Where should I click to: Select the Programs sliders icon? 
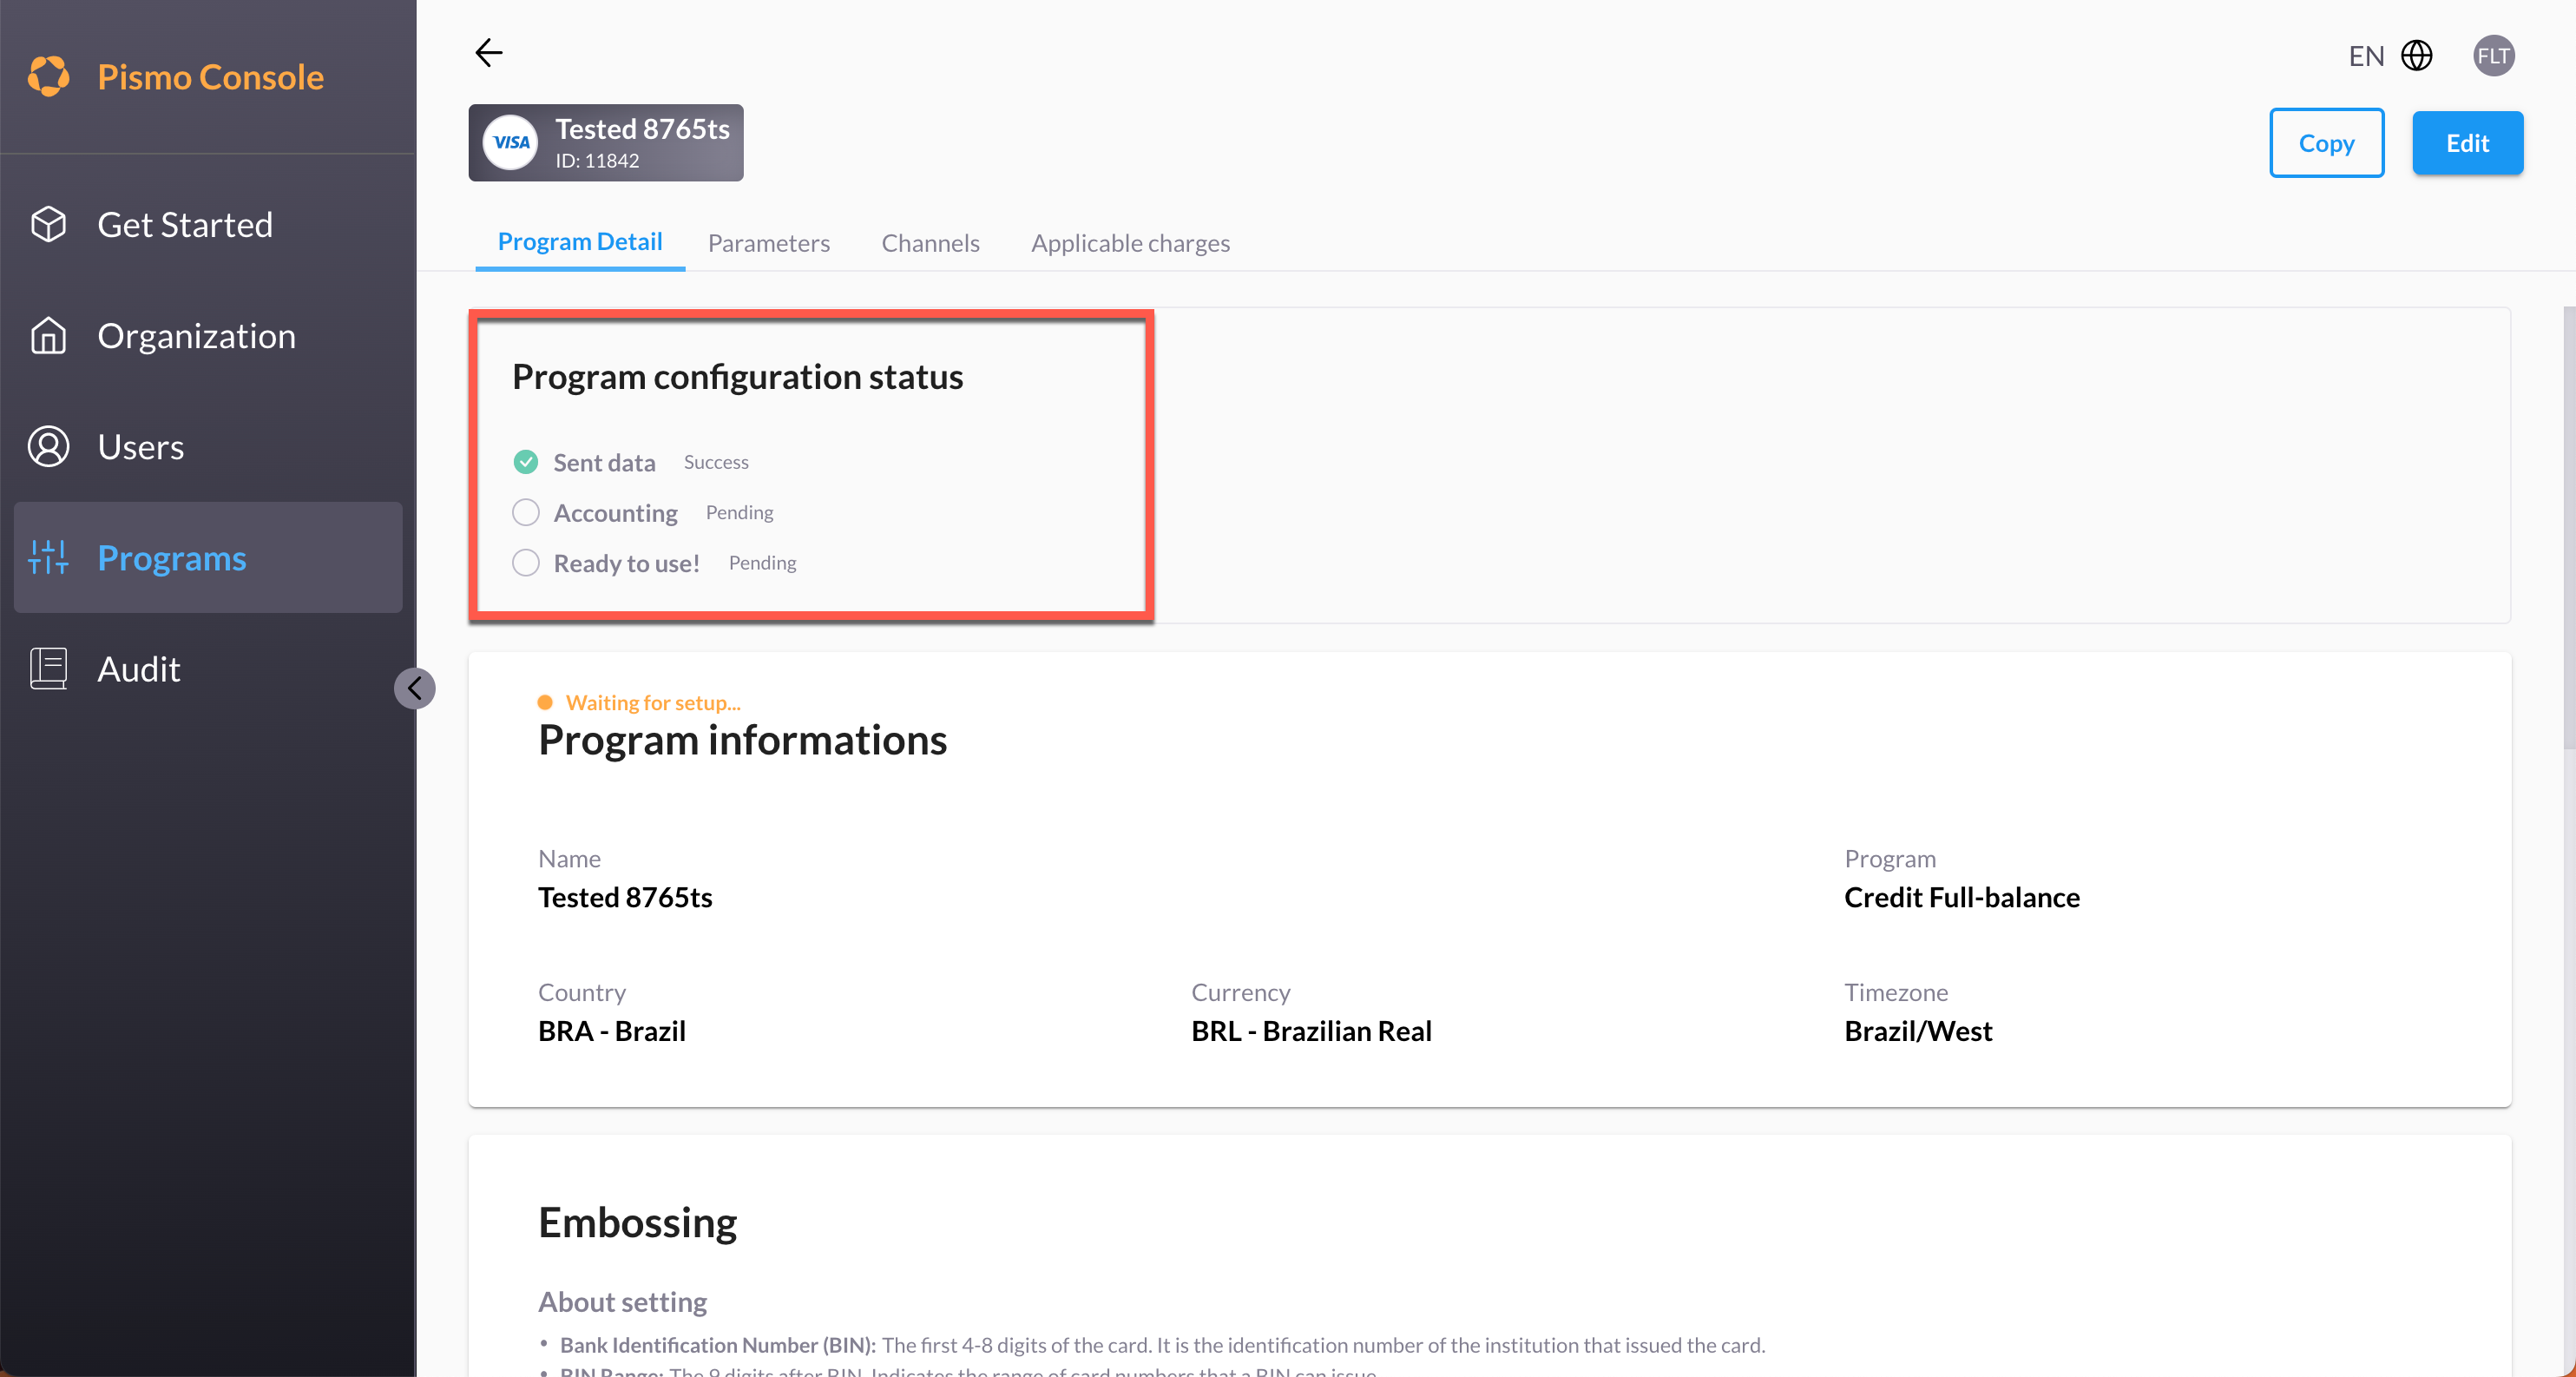(48, 557)
